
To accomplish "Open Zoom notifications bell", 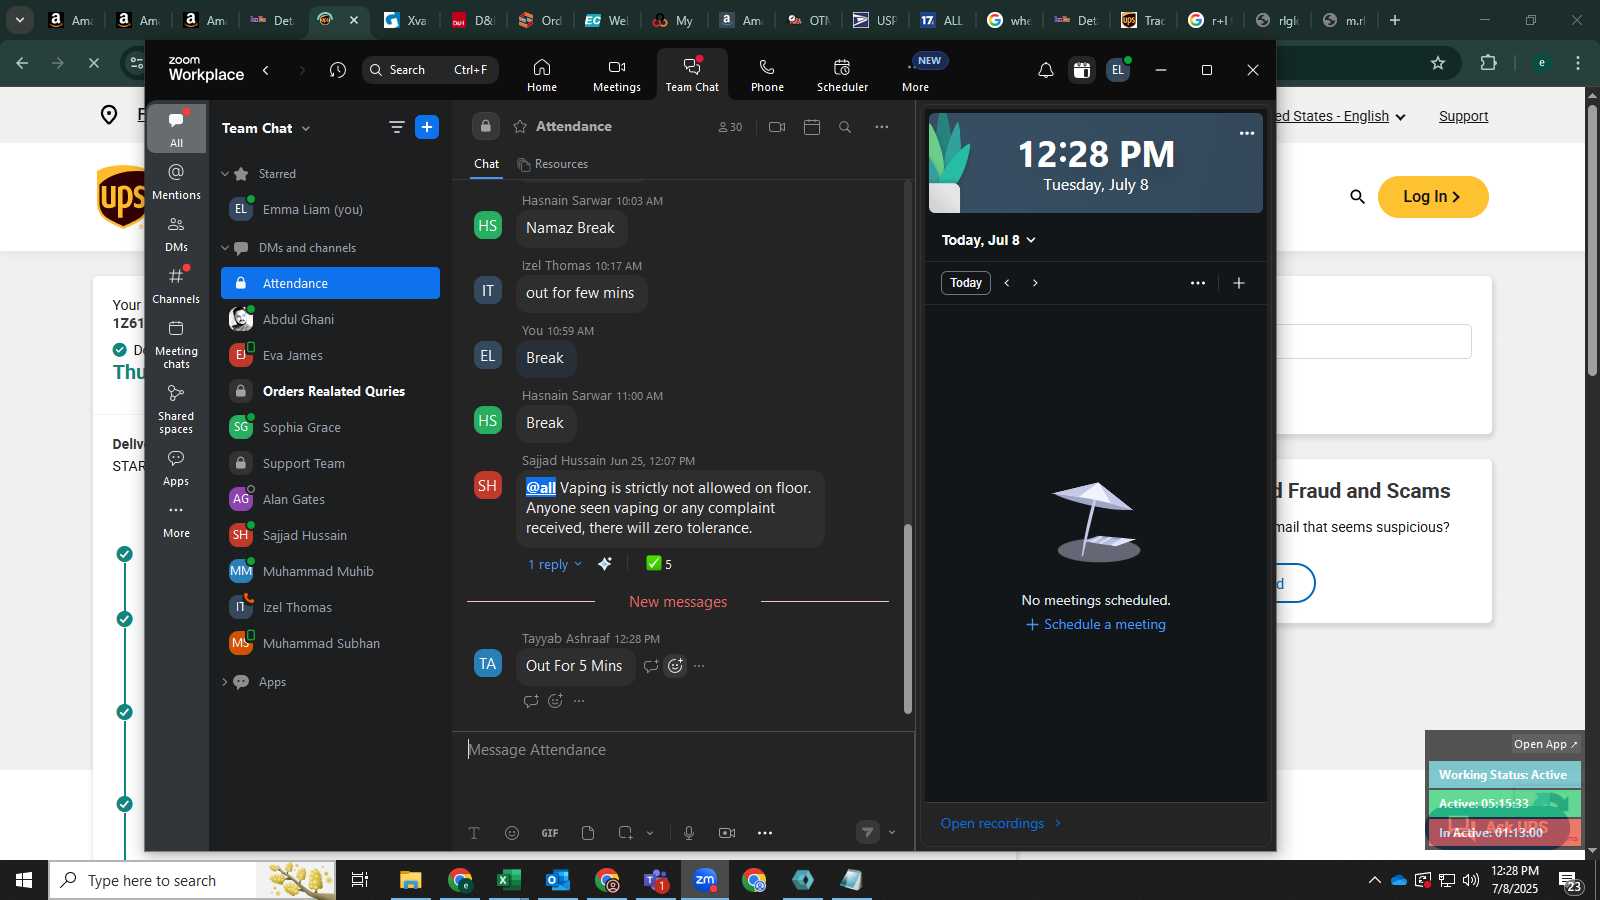I will pyautogui.click(x=1045, y=70).
